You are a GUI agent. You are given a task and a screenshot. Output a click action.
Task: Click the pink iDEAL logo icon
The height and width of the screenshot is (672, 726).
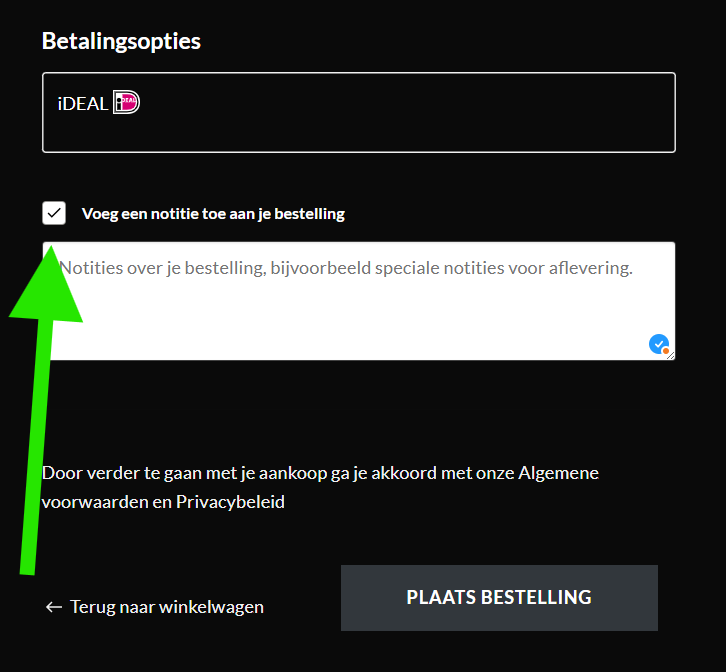click(x=126, y=102)
